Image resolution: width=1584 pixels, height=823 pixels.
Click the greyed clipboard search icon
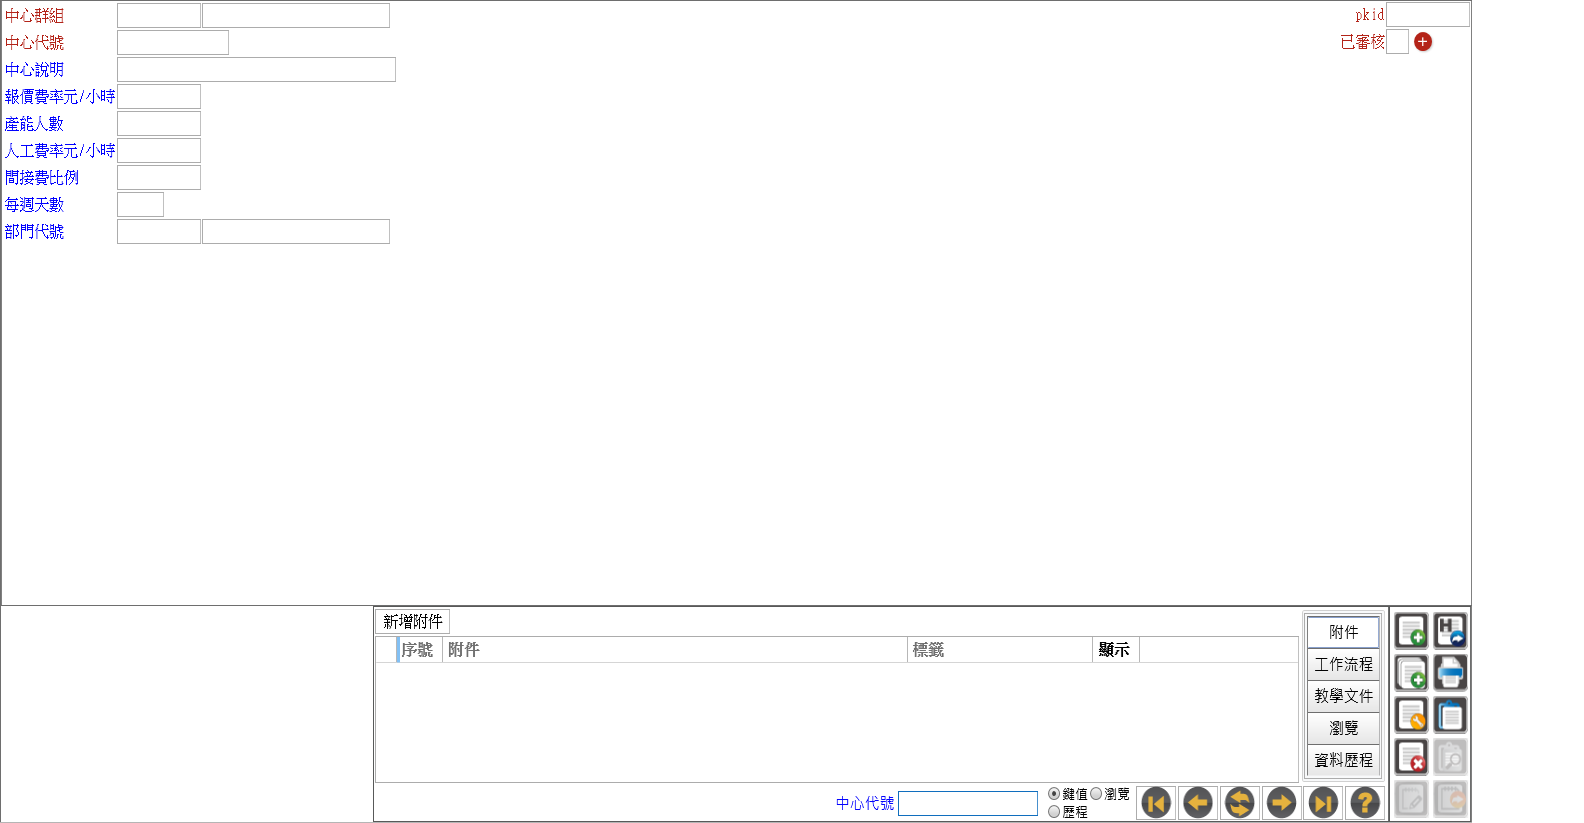[1450, 757]
